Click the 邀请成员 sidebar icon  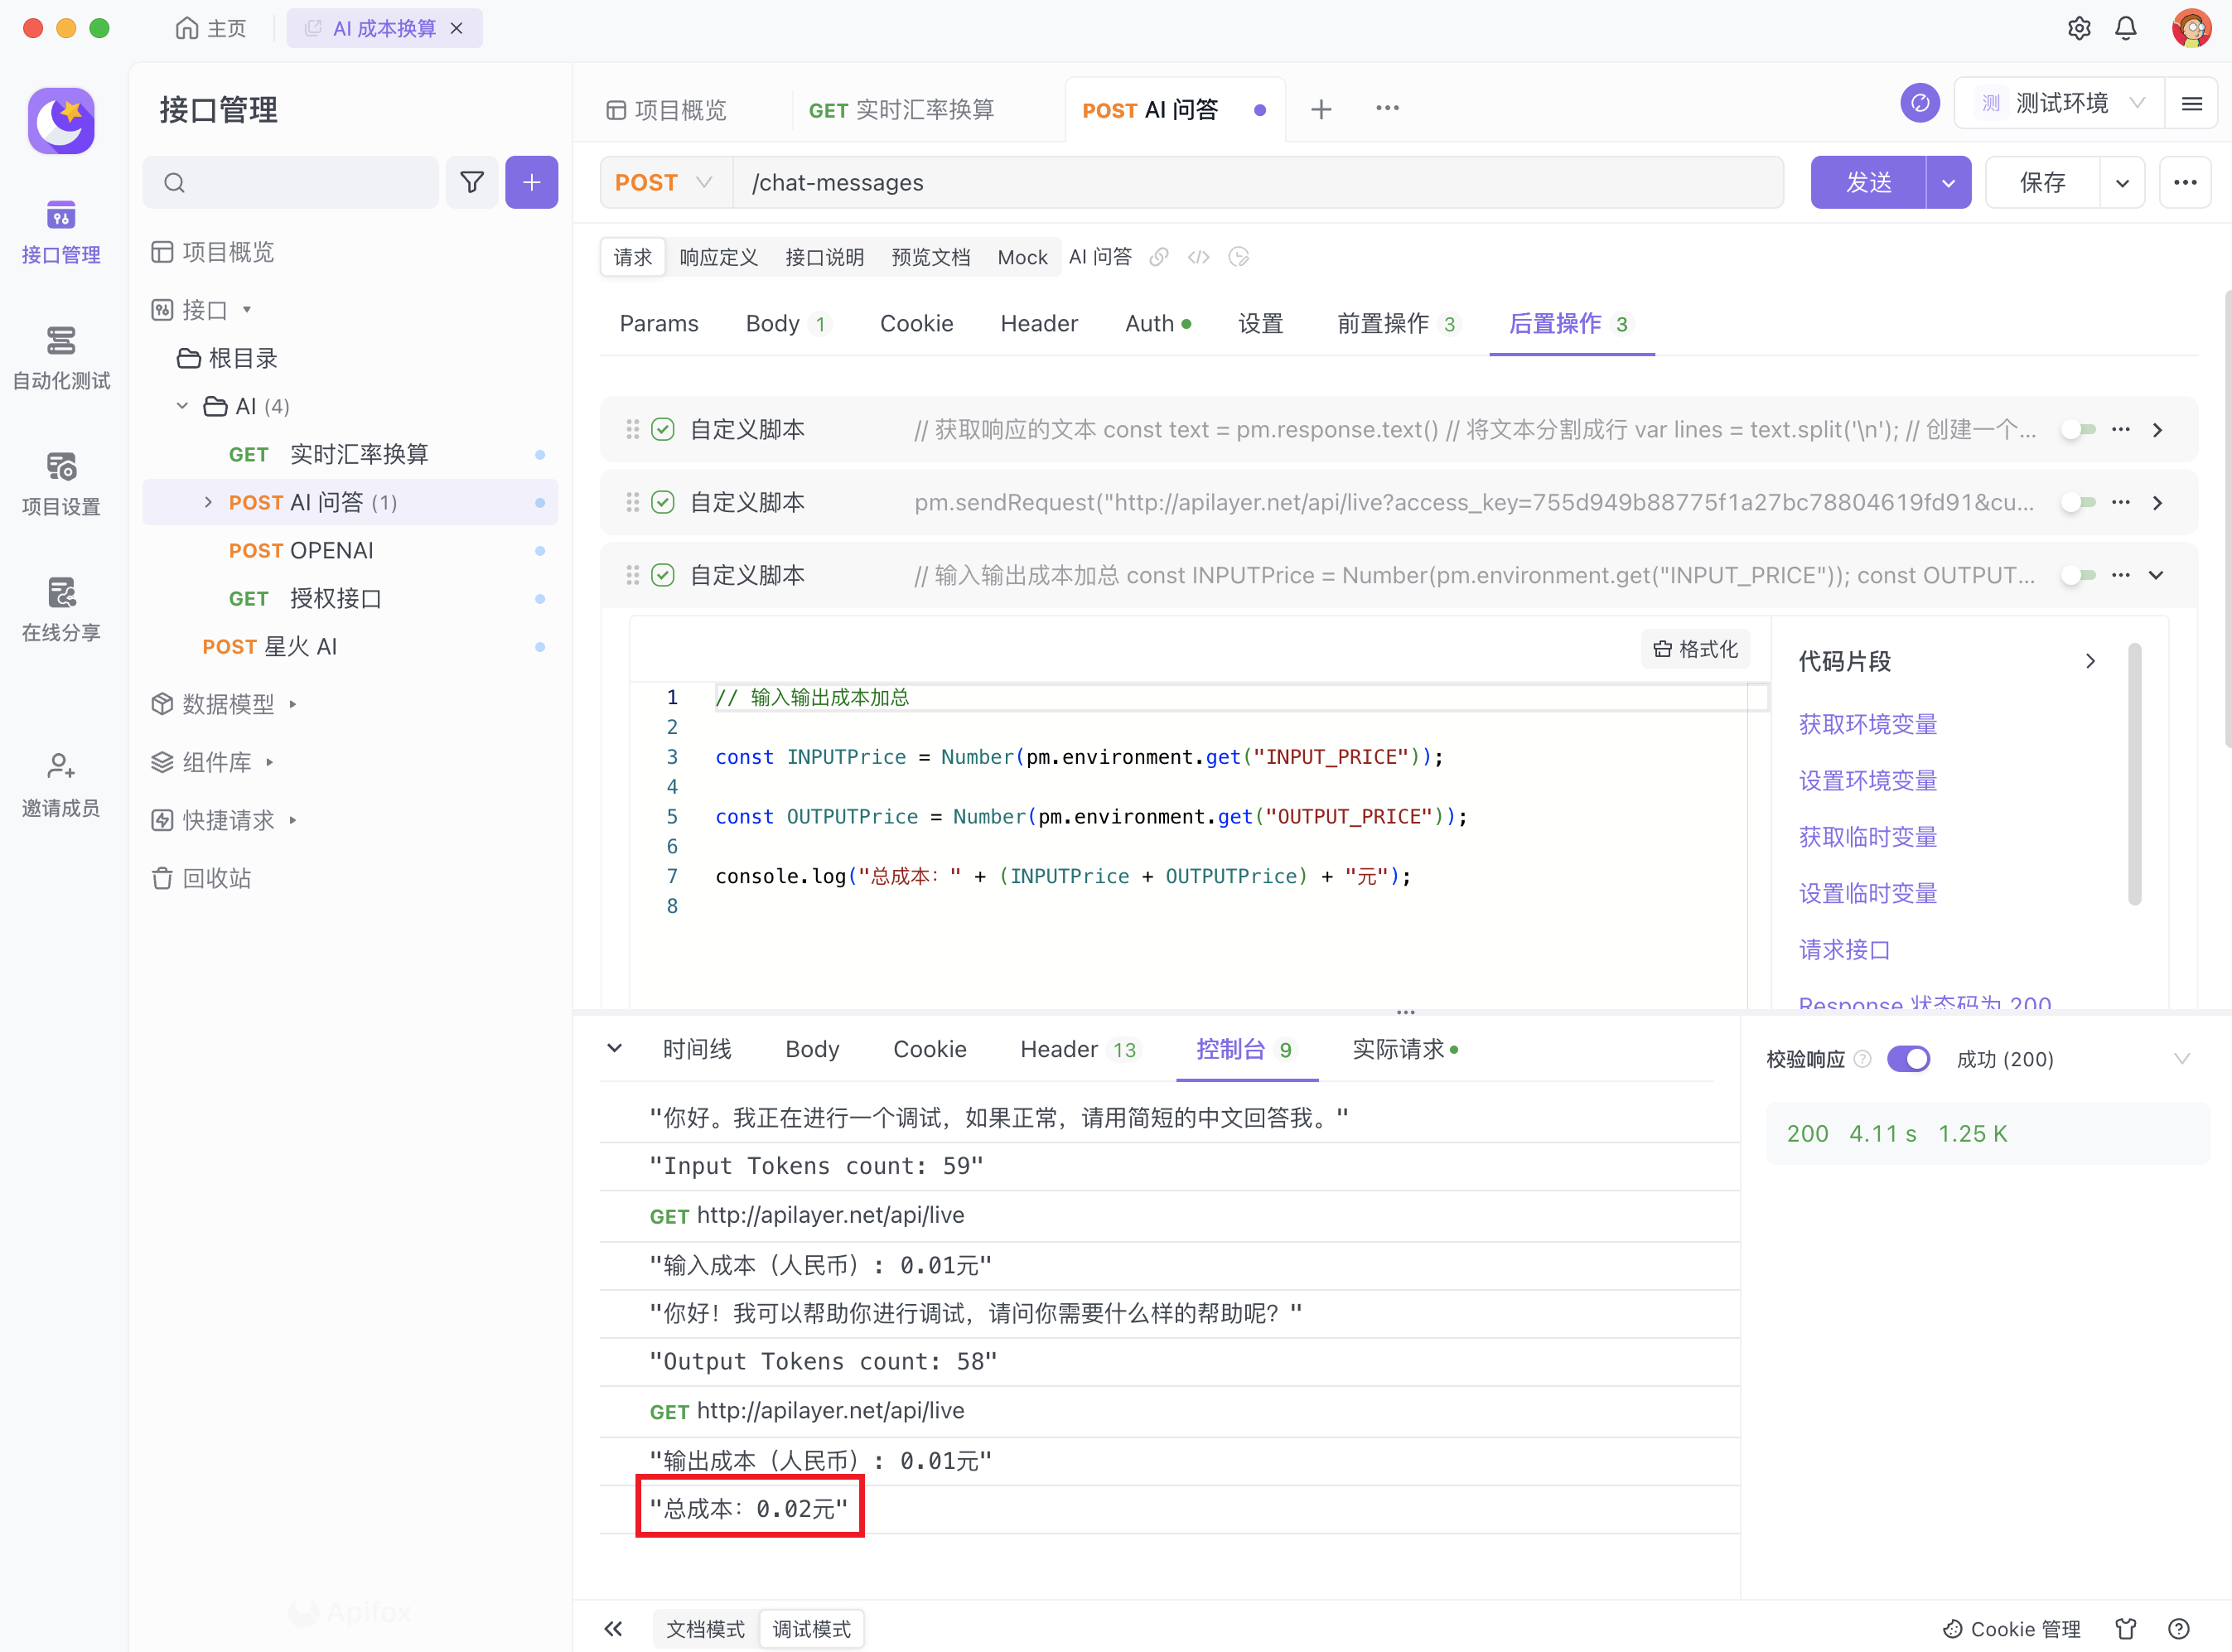point(61,784)
